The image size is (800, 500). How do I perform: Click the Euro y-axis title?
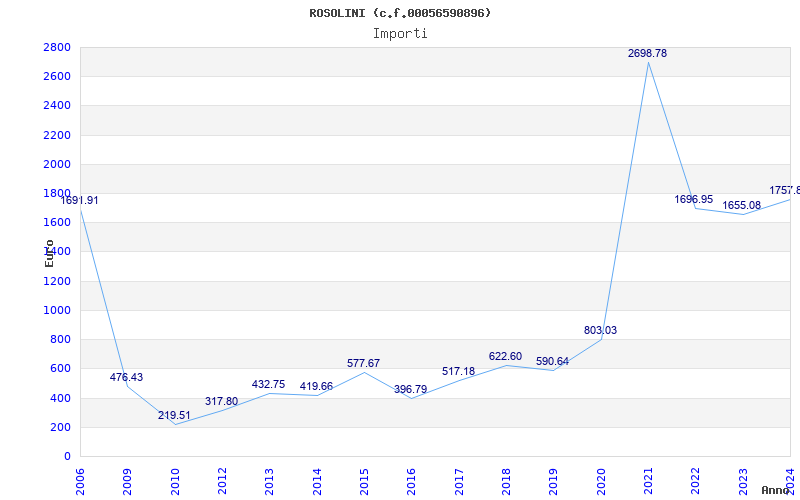(x=49, y=253)
